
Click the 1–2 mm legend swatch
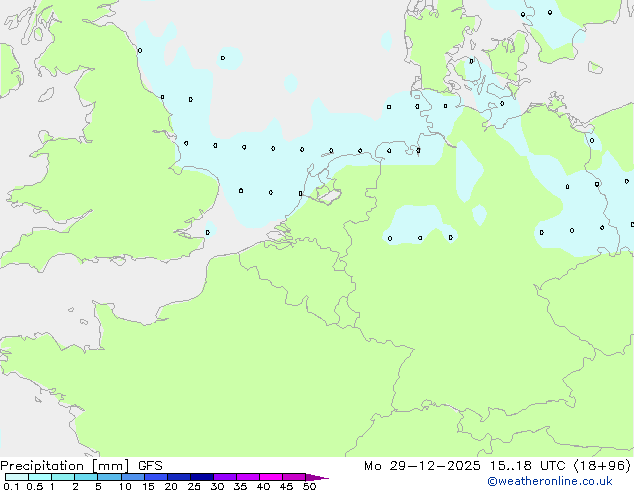pyautogui.click(x=63, y=477)
